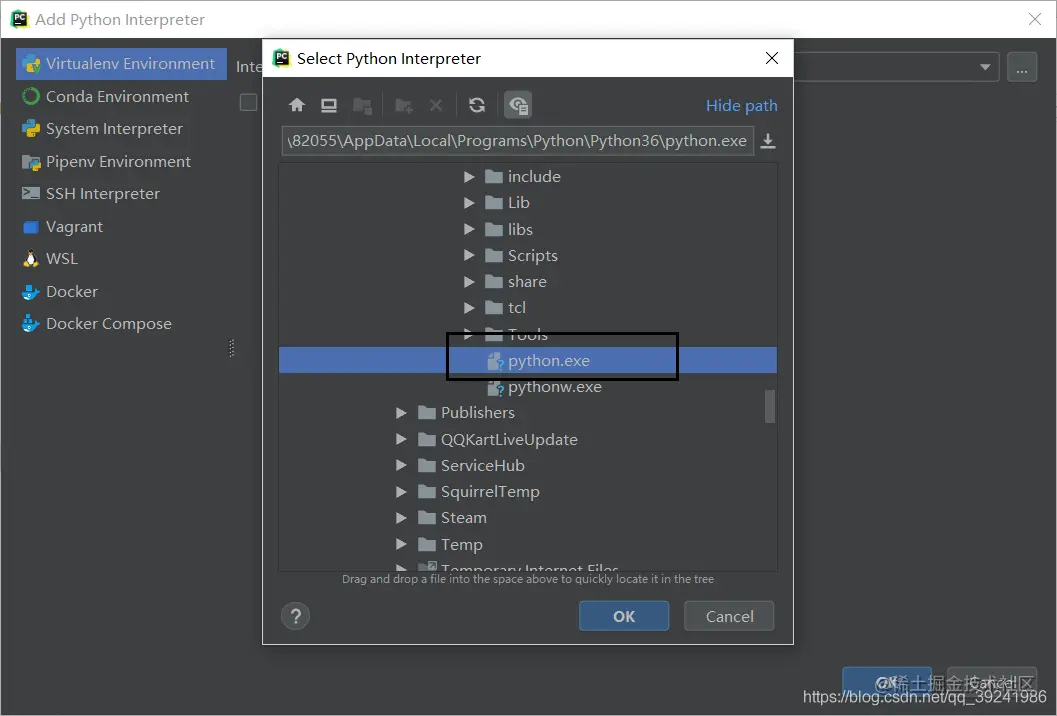Image resolution: width=1057 pixels, height=716 pixels.
Task: Expand the SquirrelTemp folder
Action: [x=401, y=491]
